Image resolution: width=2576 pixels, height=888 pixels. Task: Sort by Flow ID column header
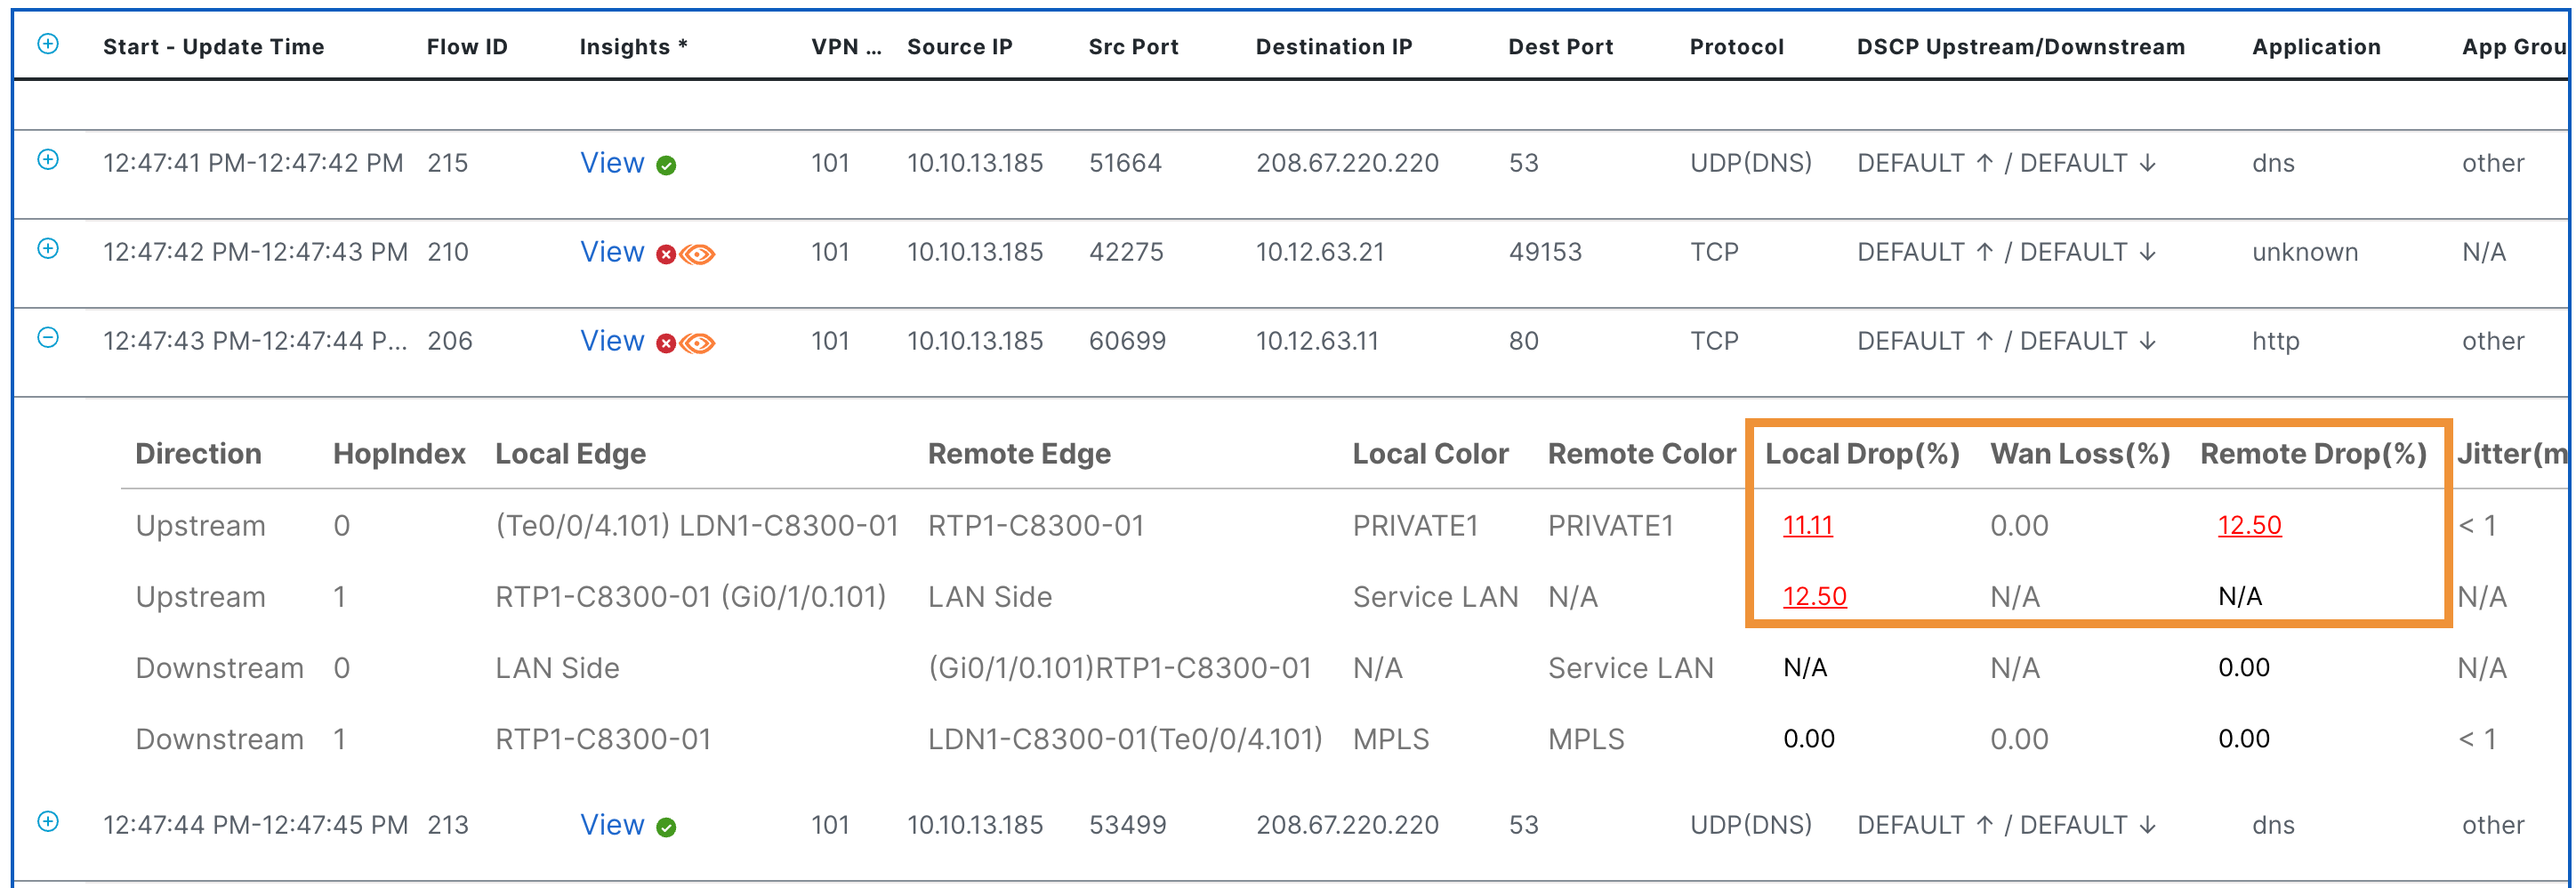point(467,47)
